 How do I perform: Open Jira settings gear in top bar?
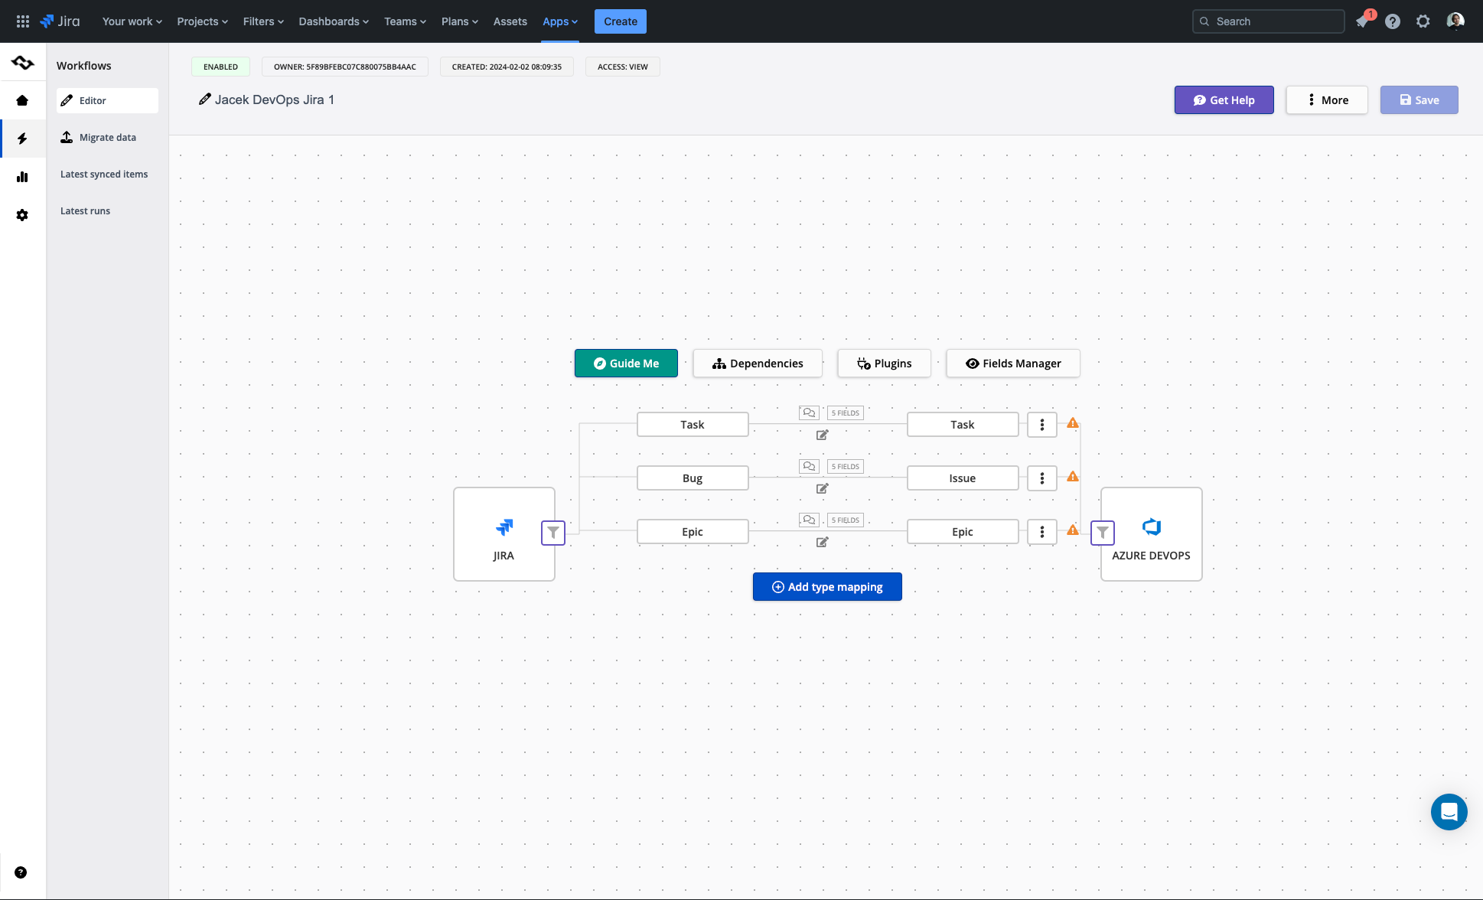(x=1423, y=21)
